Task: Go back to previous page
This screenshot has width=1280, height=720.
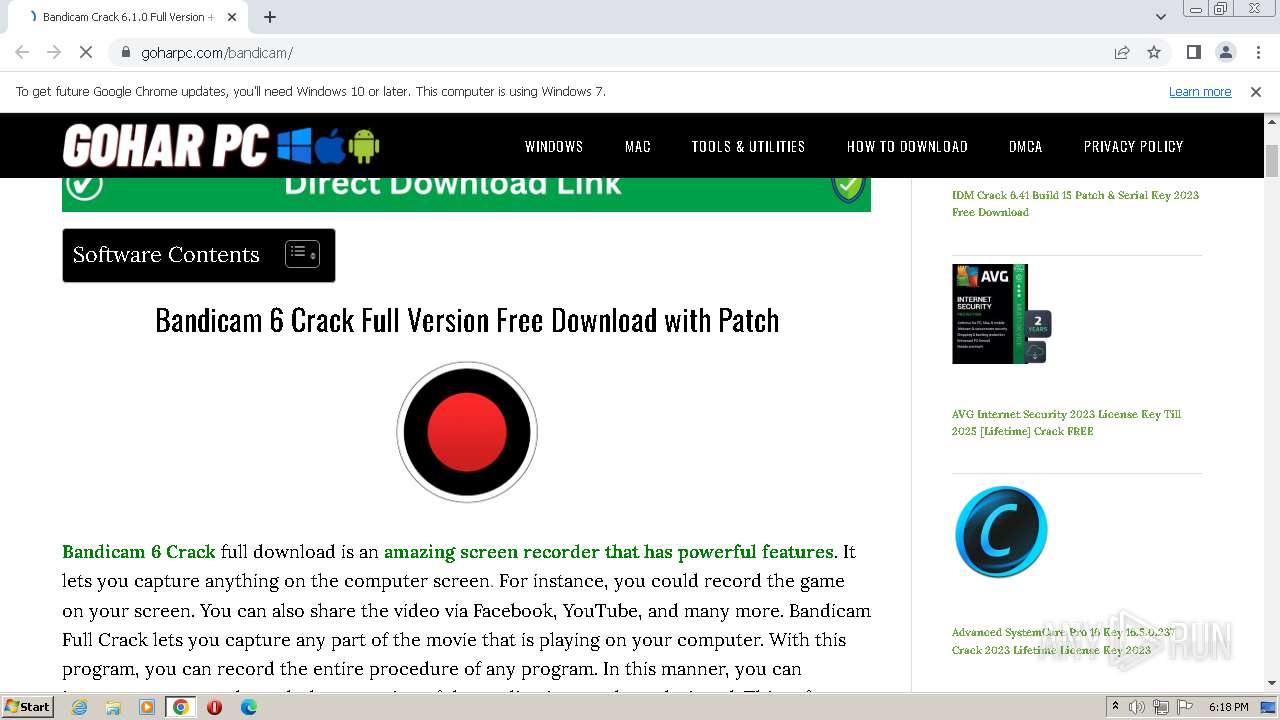Action: pos(22,52)
